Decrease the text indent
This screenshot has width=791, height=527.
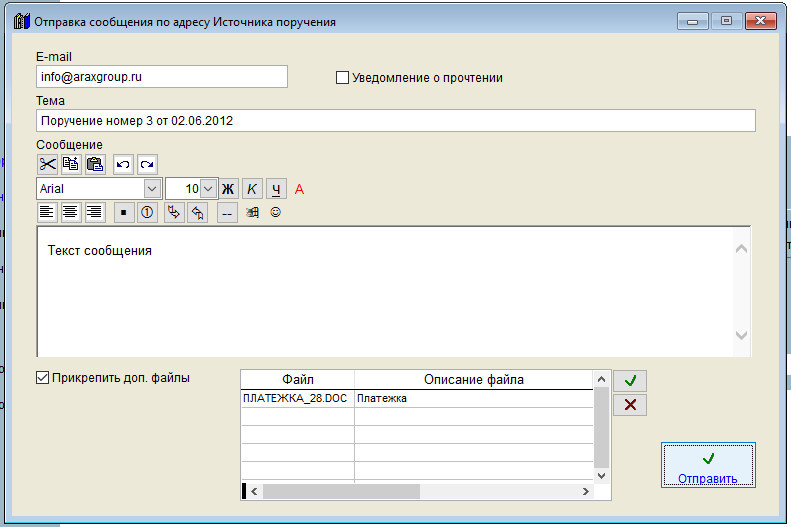198,212
